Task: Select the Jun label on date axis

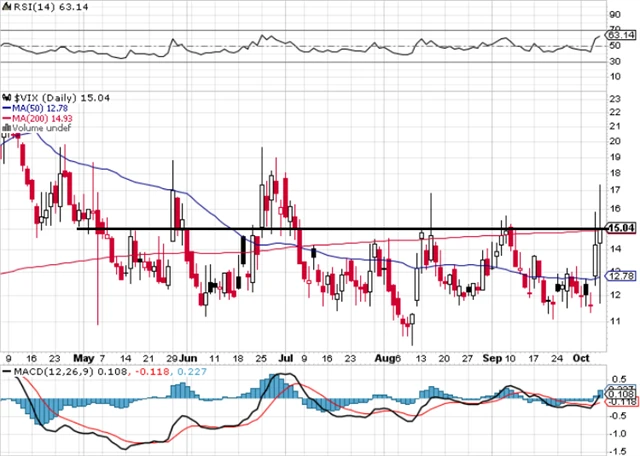Action: pyautogui.click(x=189, y=356)
